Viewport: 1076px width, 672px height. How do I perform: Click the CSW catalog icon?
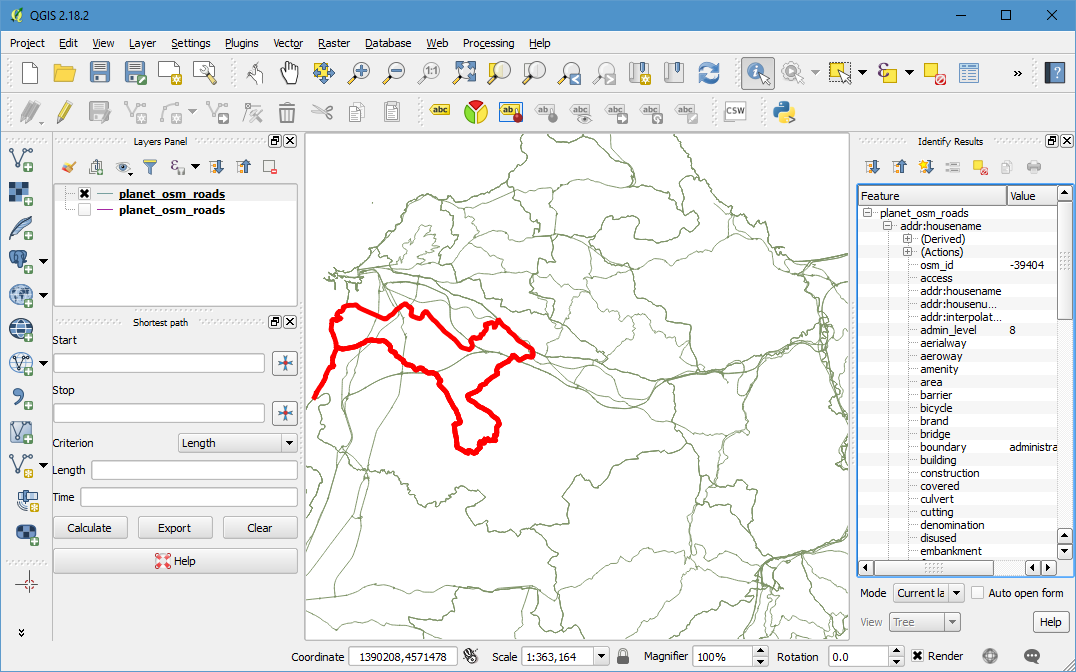click(x=735, y=111)
